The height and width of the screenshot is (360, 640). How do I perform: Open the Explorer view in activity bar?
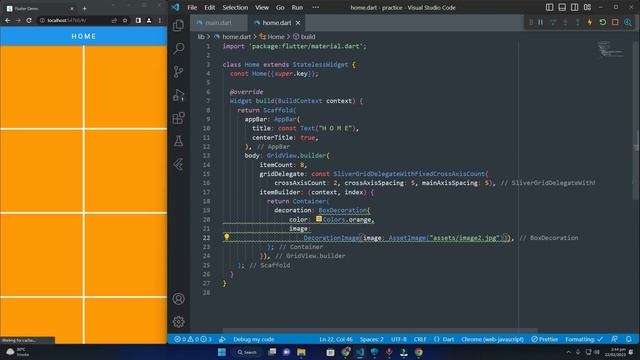pos(178,25)
